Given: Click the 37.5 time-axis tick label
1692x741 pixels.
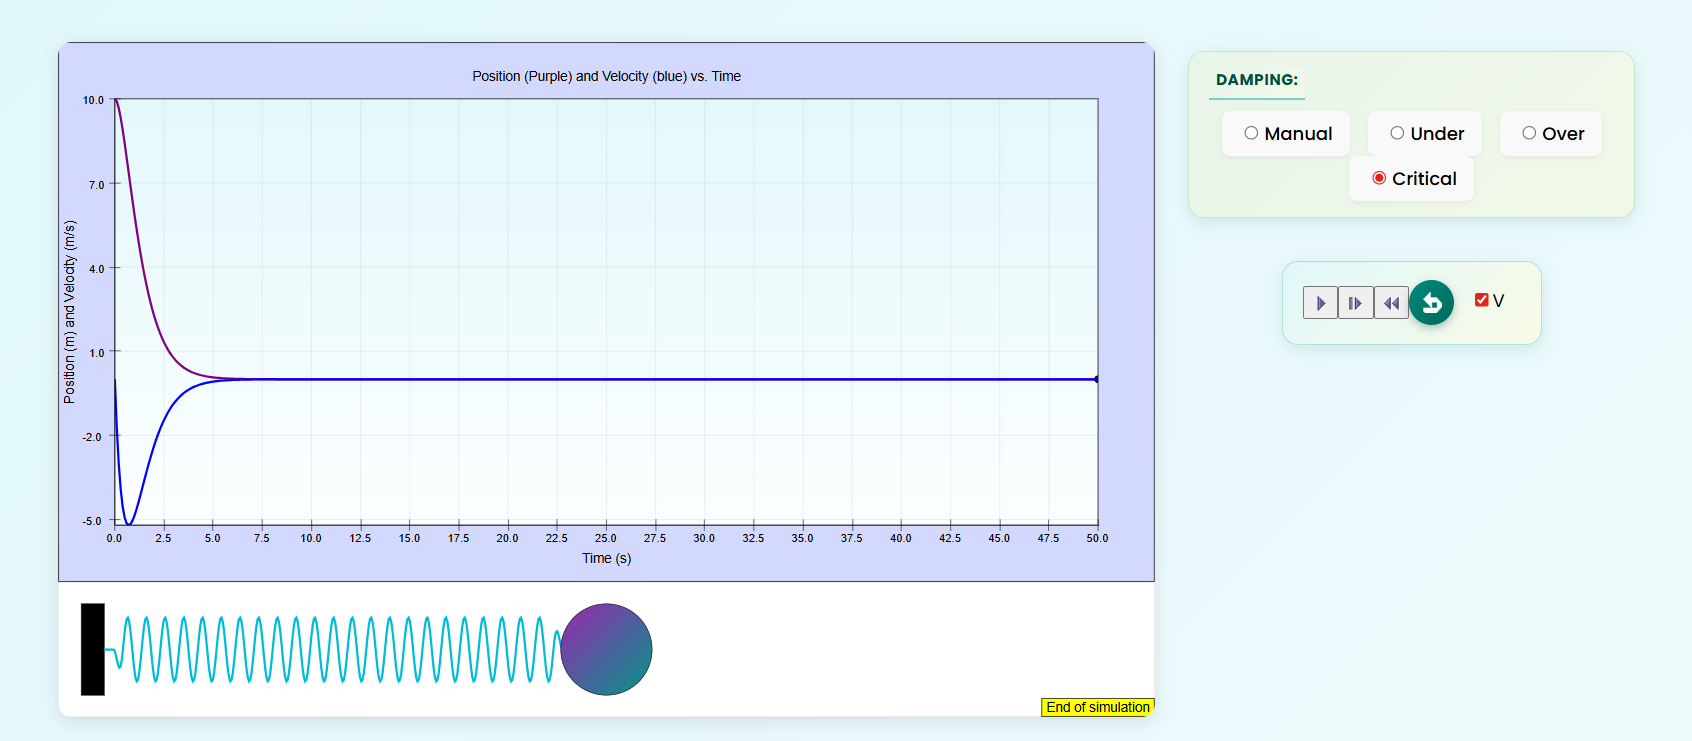Looking at the screenshot, I should 851,538.
